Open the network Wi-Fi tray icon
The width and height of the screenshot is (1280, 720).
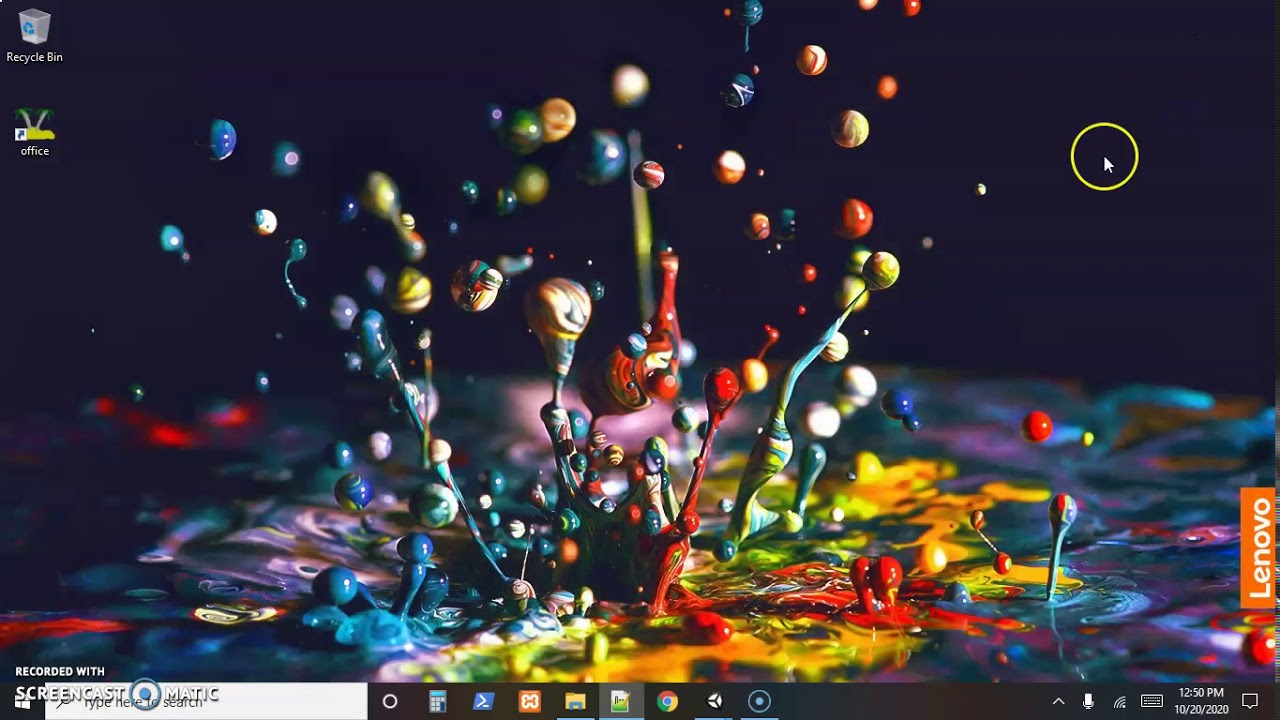tap(1120, 701)
